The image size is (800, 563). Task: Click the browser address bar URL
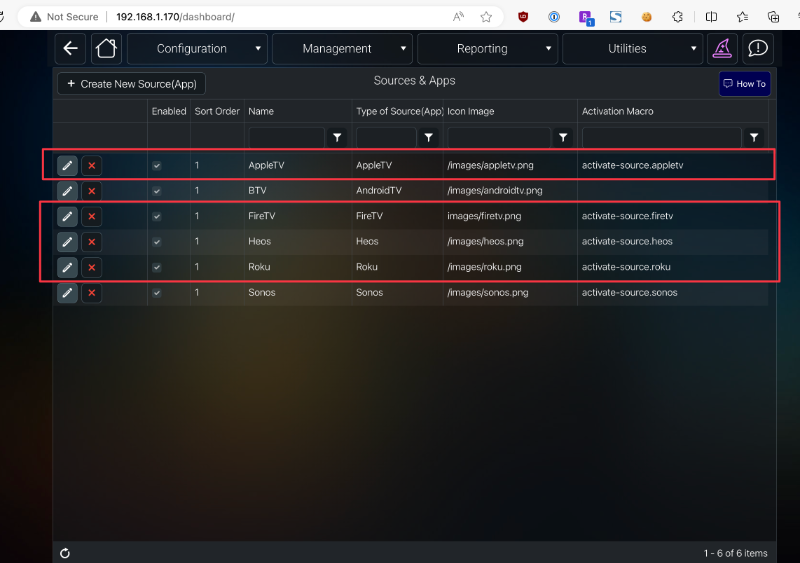[176, 17]
